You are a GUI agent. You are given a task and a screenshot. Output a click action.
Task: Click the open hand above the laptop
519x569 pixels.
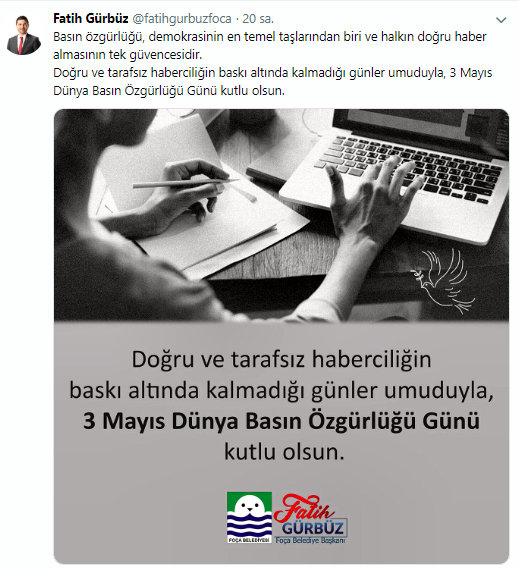[x=374, y=195]
